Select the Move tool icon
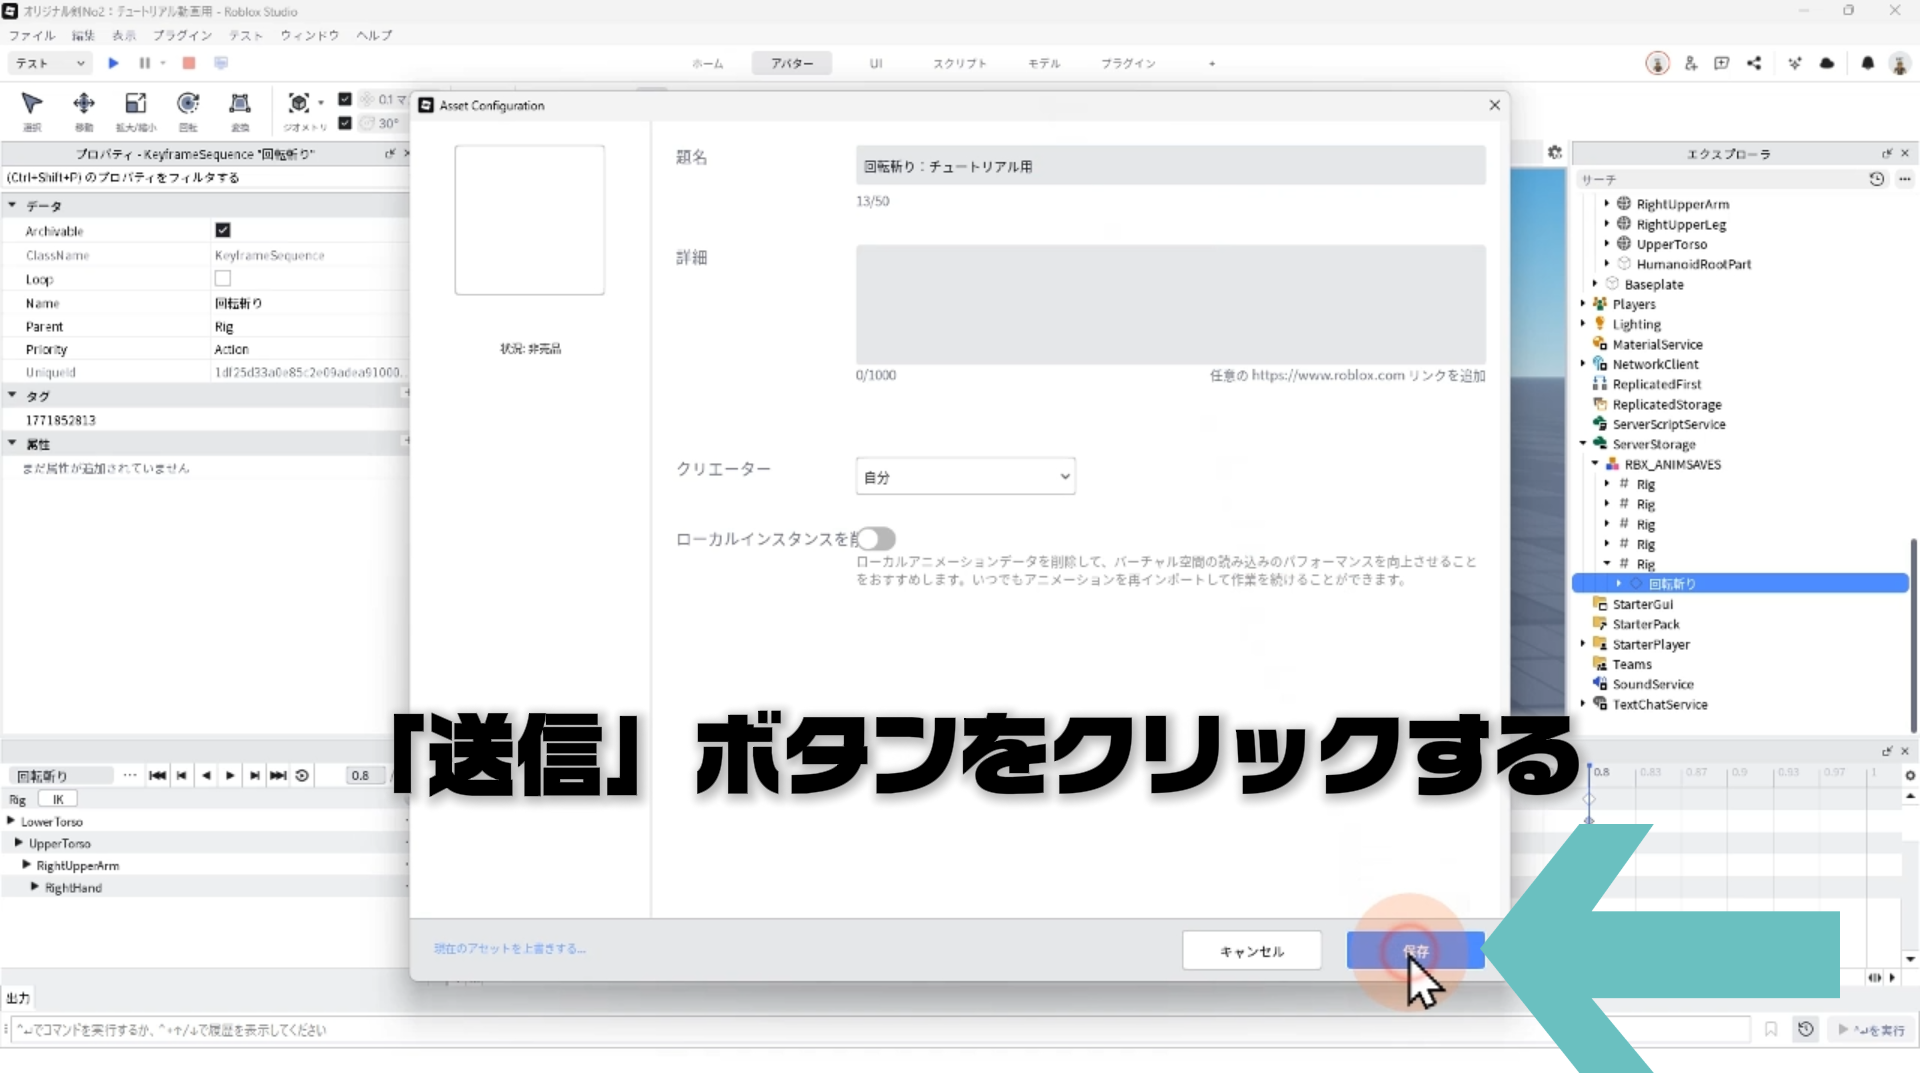This screenshot has height=1080, width=1920. pyautogui.click(x=84, y=103)
